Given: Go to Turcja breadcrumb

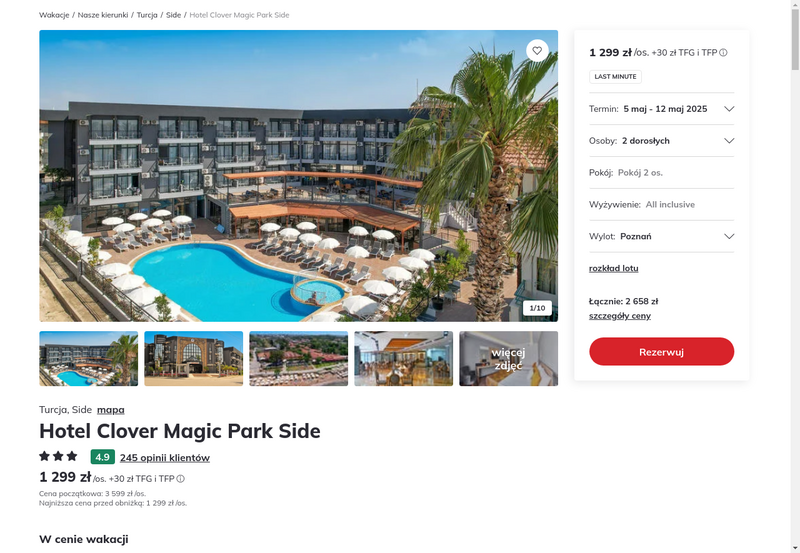Looking at the screenshot, I should point(147,15).
